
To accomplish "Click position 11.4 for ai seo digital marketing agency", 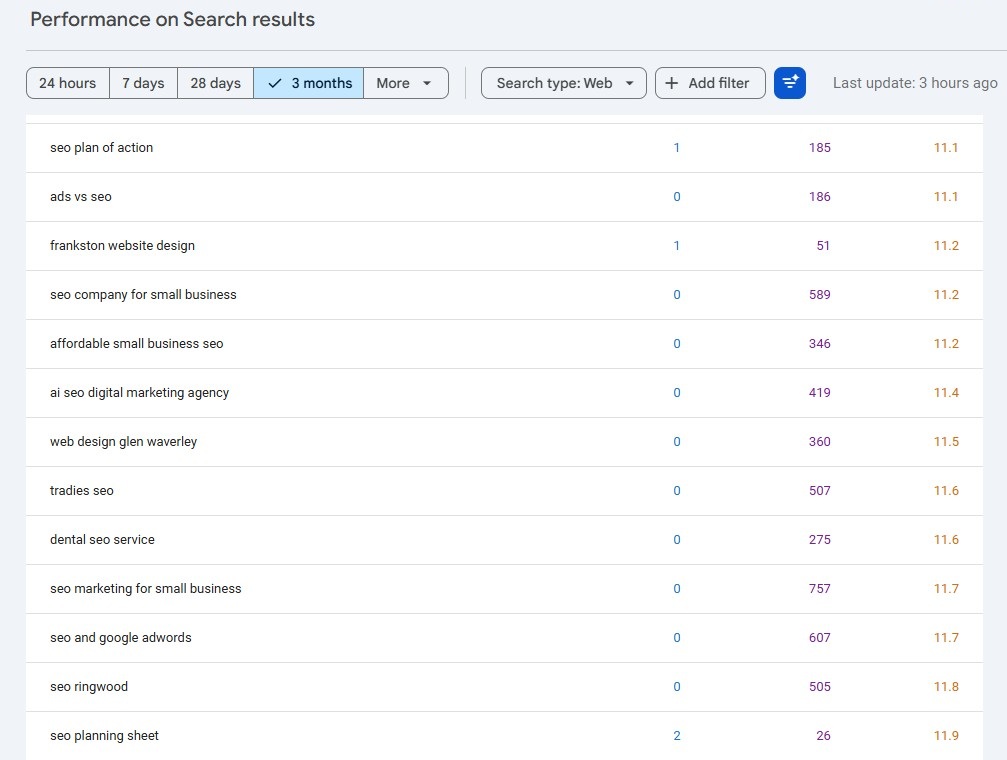I will point(946,393).
